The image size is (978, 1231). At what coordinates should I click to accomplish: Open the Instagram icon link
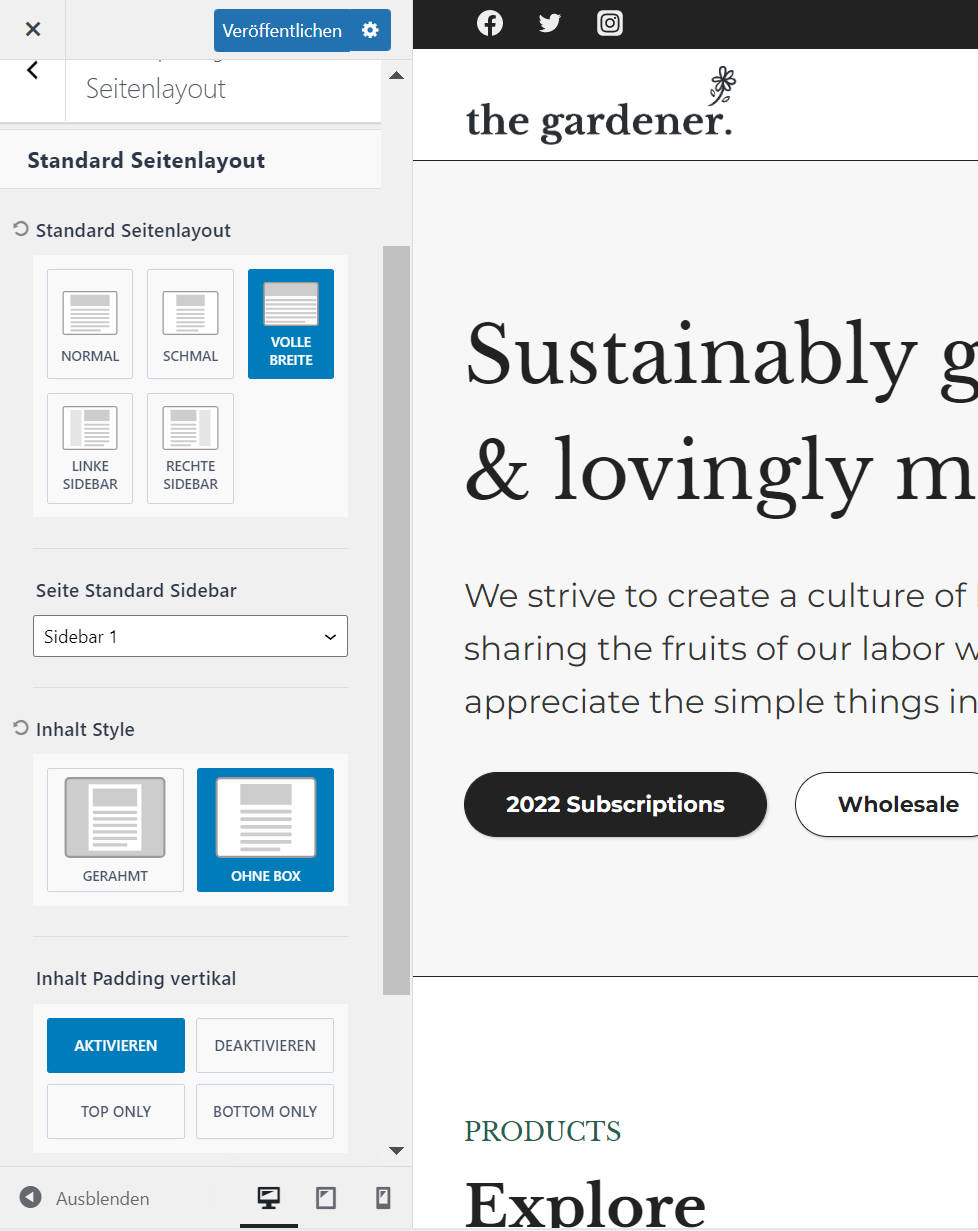coord(610,23)
